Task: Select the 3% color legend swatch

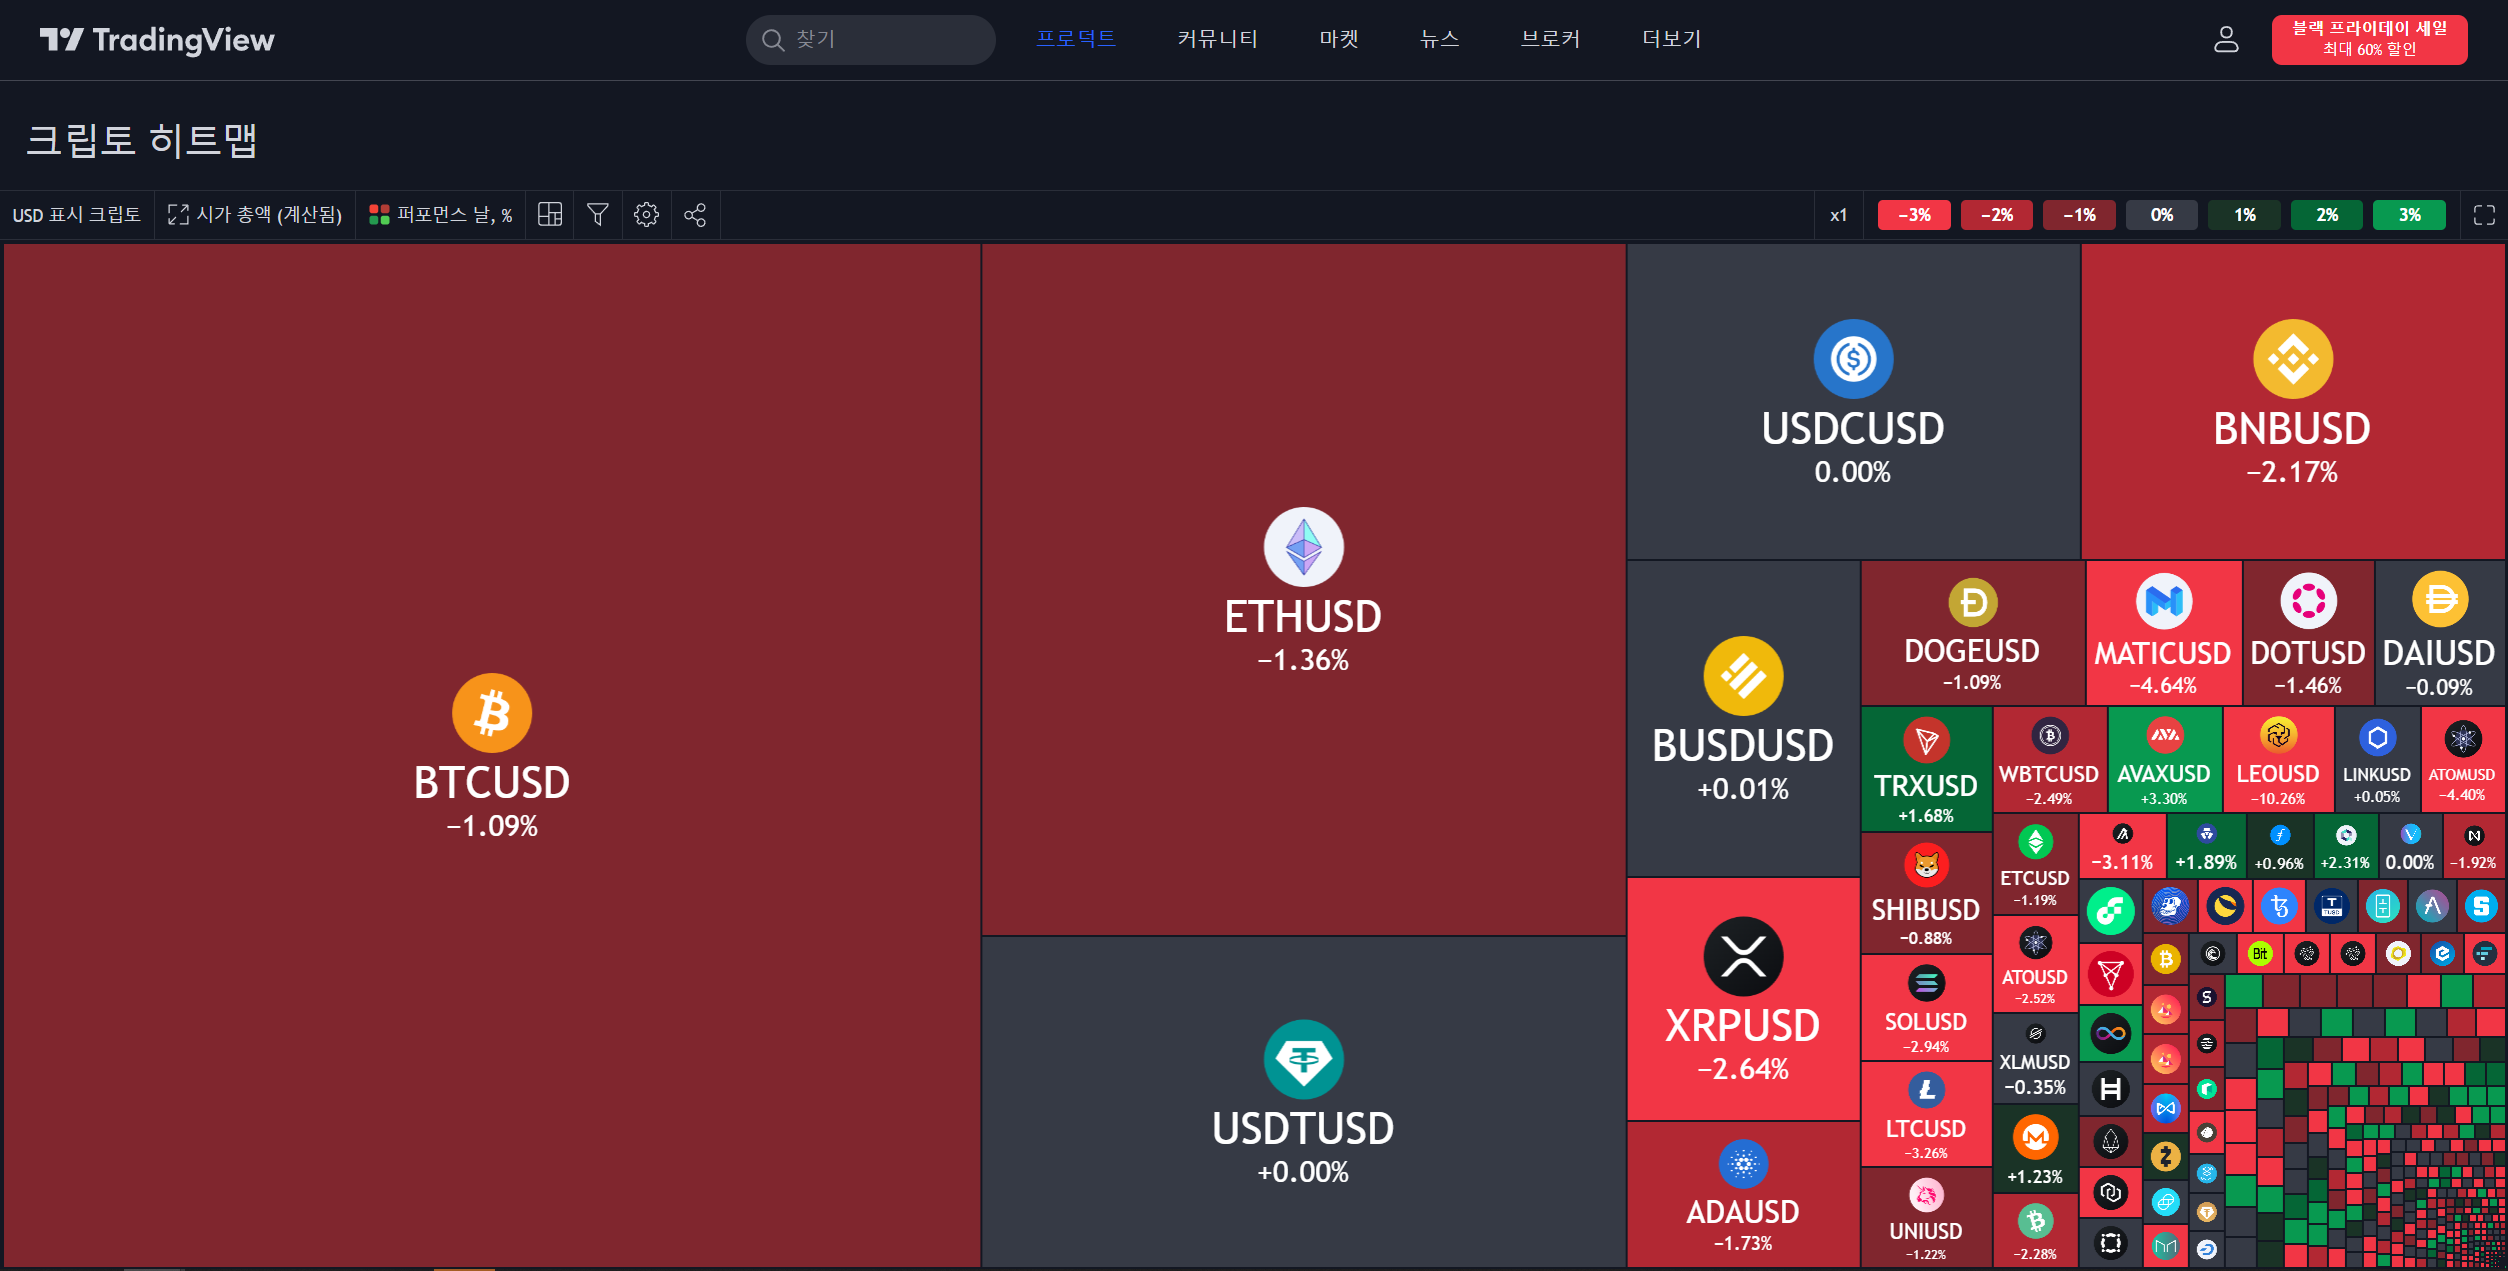Action: pos(2410,215)
